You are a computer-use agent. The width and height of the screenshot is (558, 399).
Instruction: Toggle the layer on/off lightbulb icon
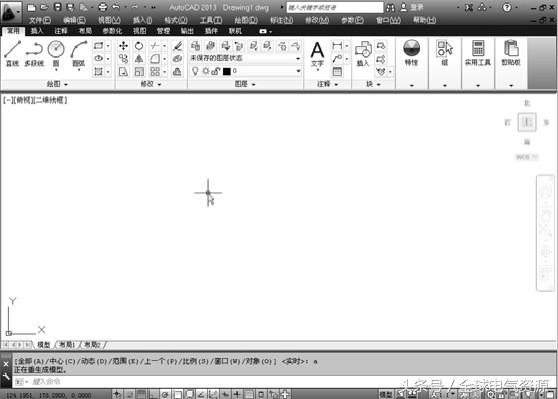(195, 71)
